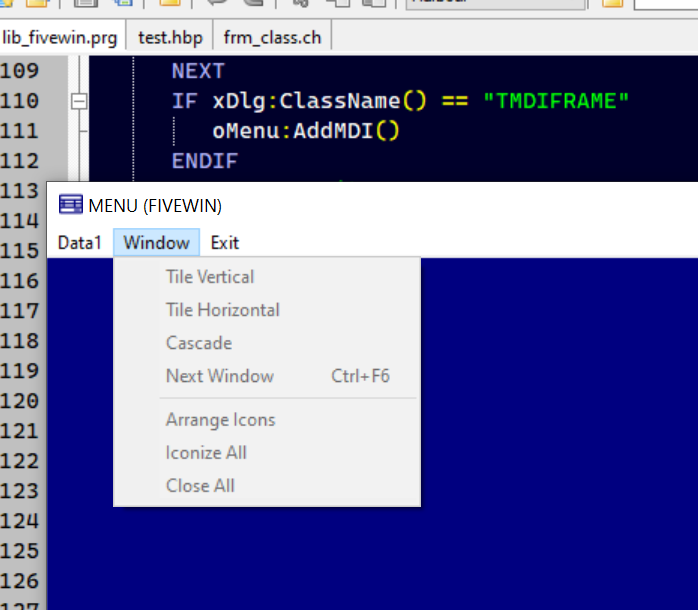Click Close All in the Window menu

(267, 486)
